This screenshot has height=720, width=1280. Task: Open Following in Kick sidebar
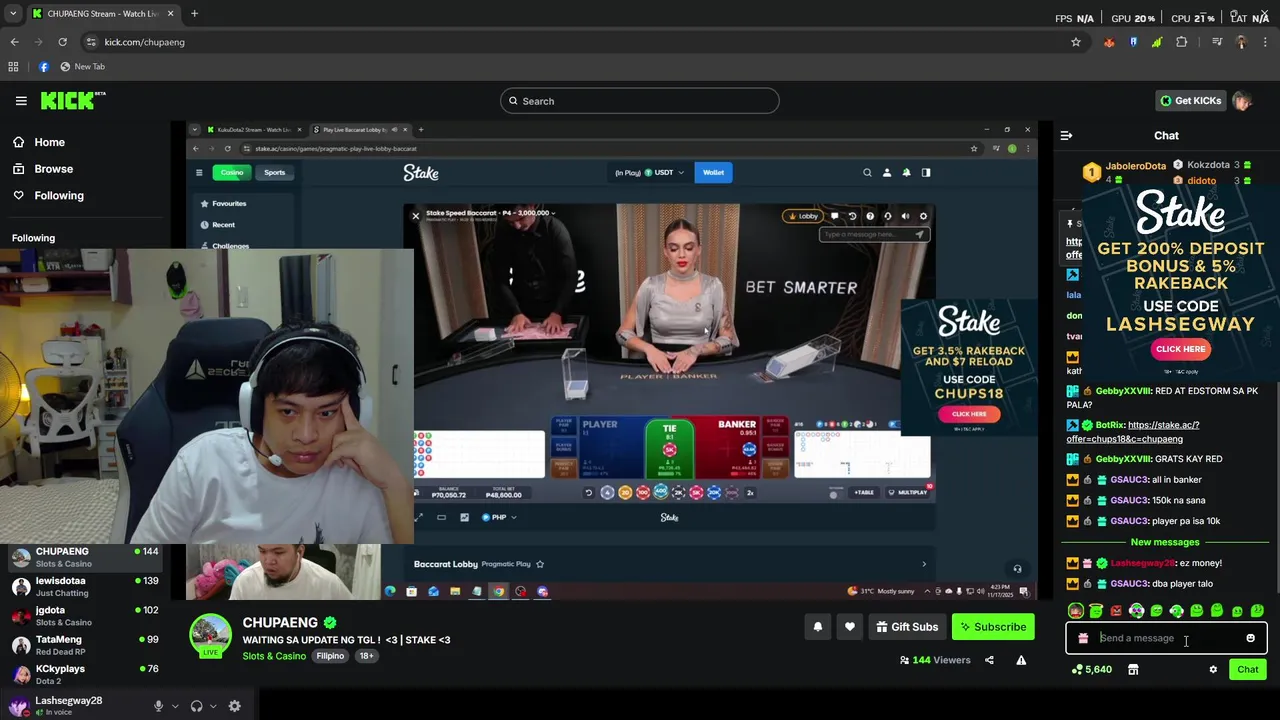(x=59, y=196)
